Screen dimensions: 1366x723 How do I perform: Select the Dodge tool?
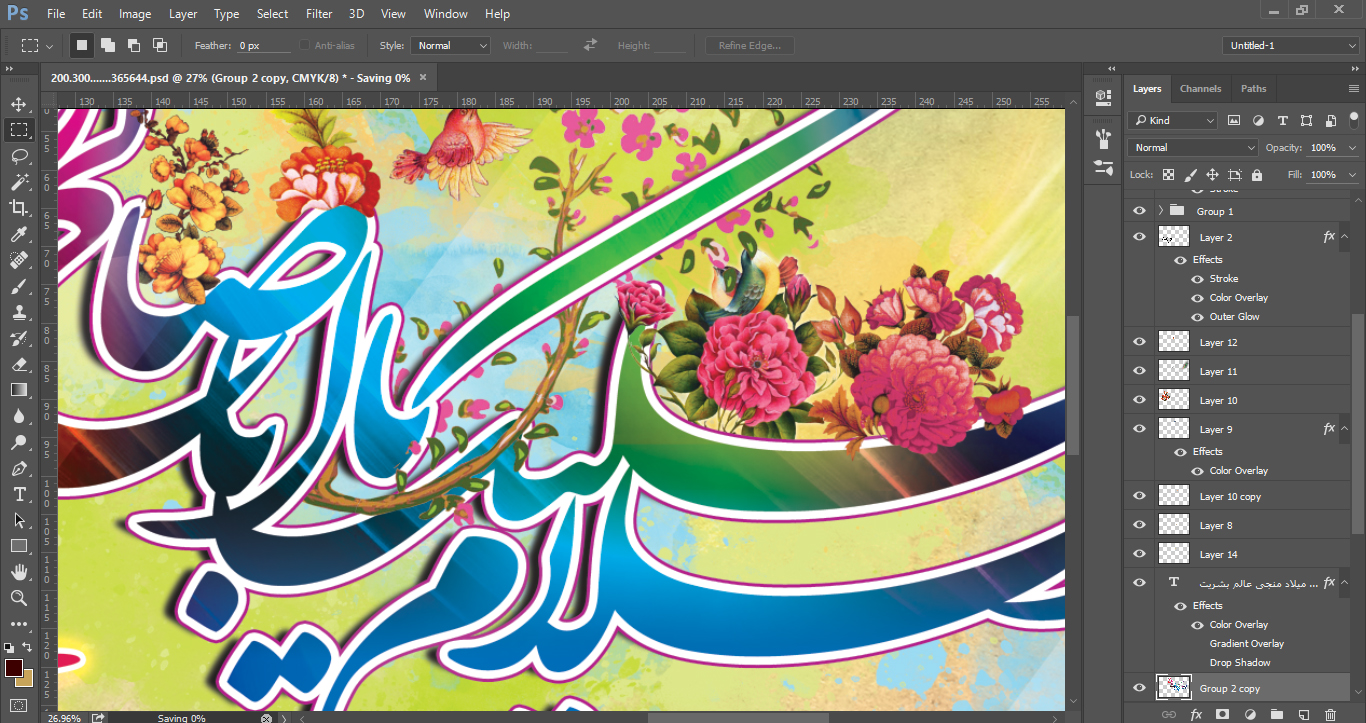coord(19,442)
